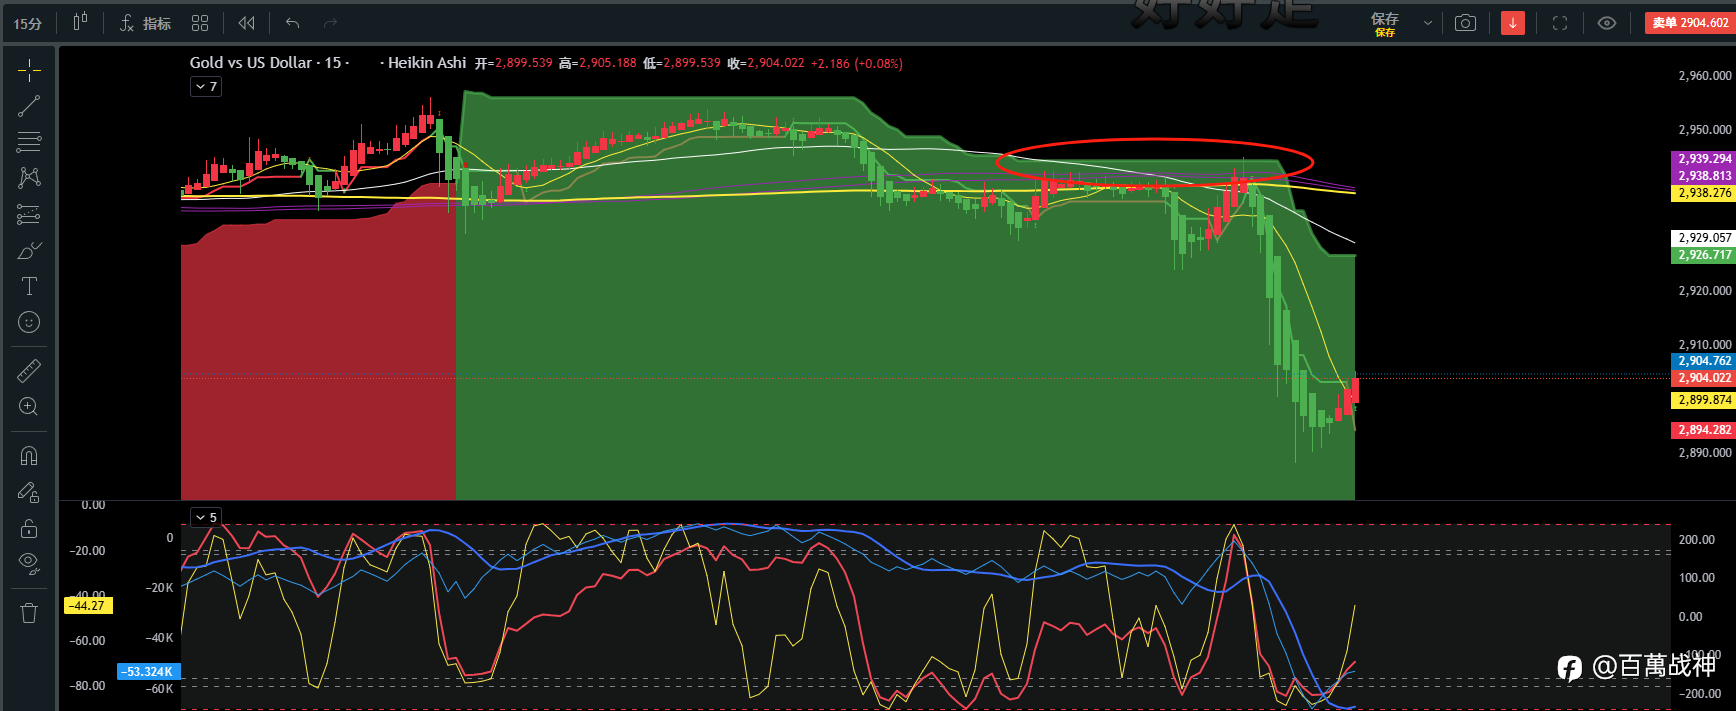
Task: Click the 卖单 2904.602 sell button
Action: pyautogui.click(x=1689, y=22)
